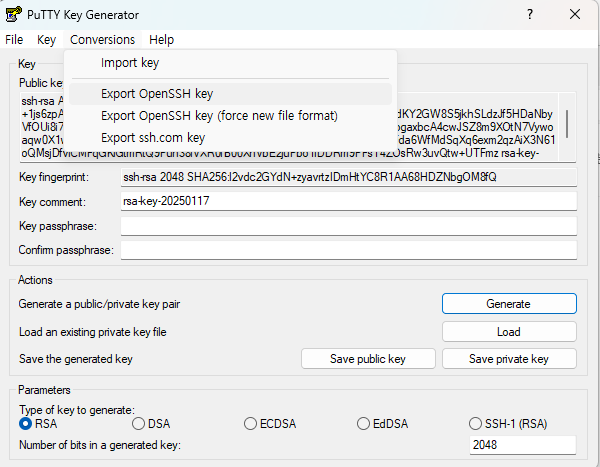Click 'Generate a public/private key pair' label

(99, 304)
